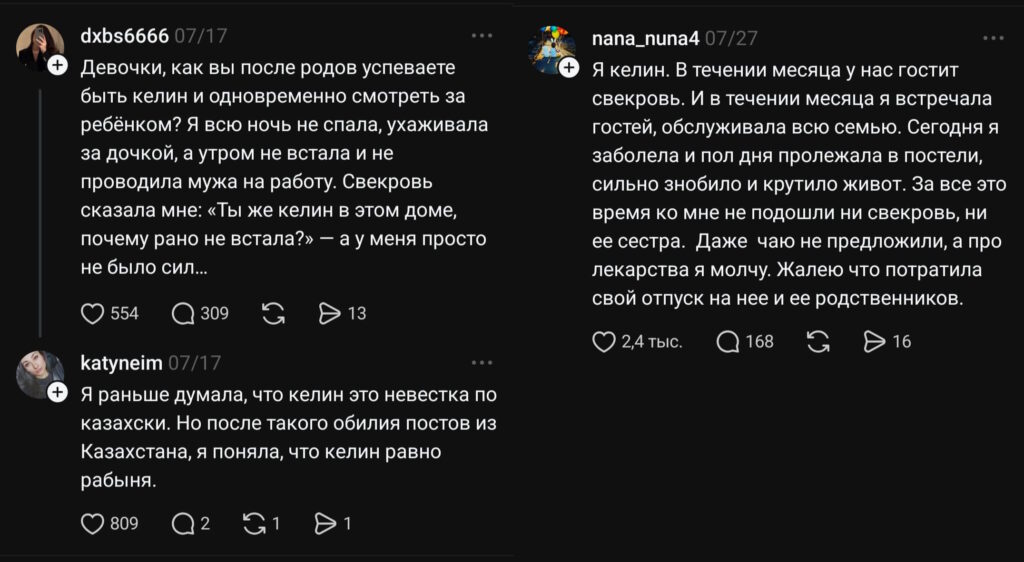Open more options menu on katyneim reply
This screenshot has height=562, width=1024.
[x=482, y=362]
